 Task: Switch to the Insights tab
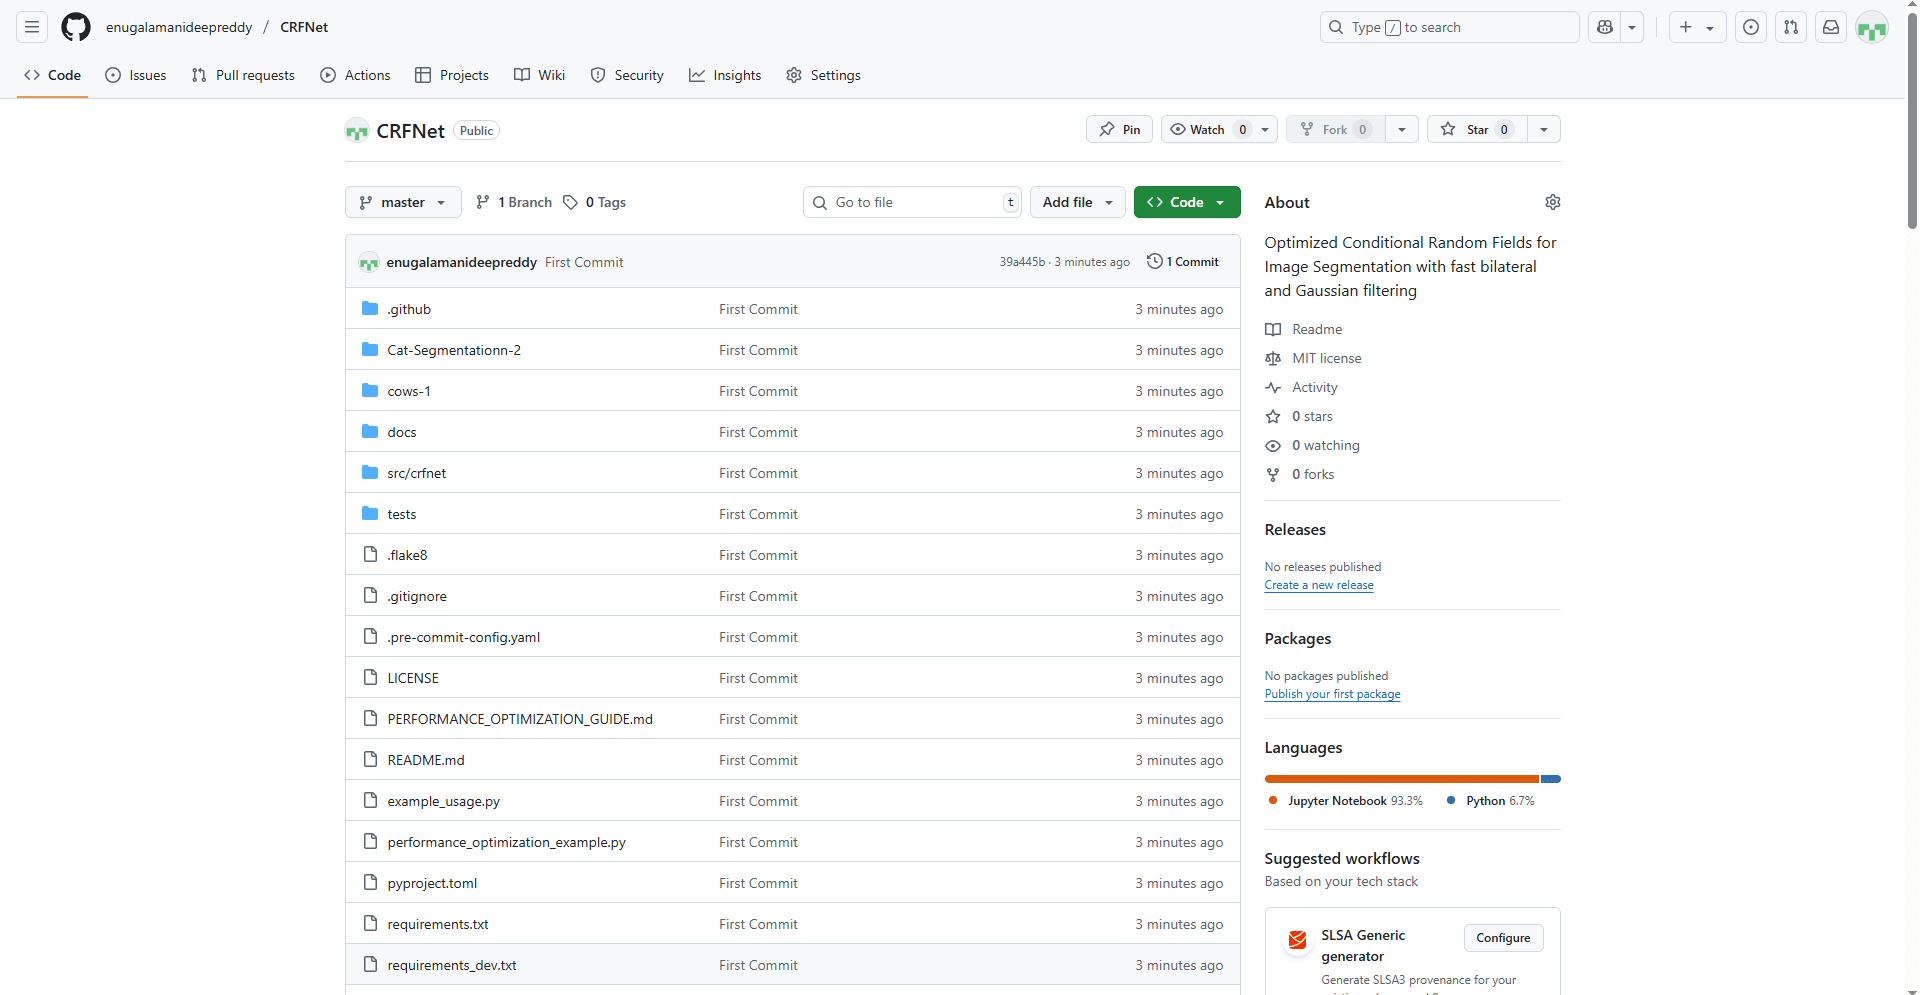725,75
